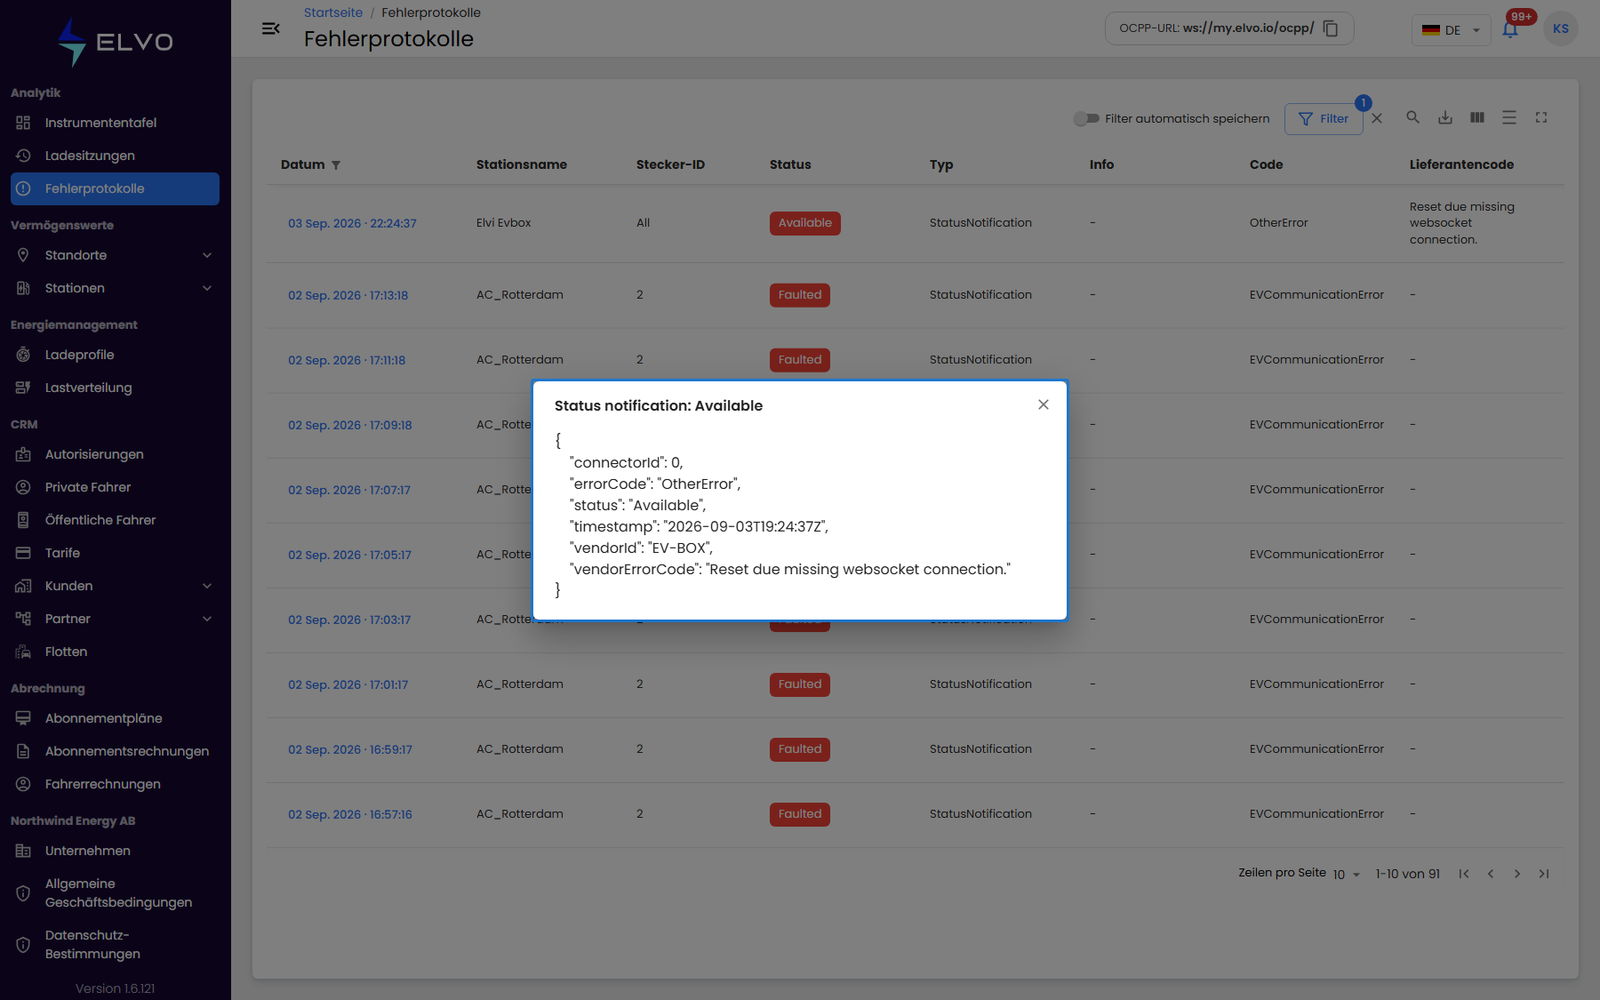The image size is (1600, 1000).
Task: Expand the Partner submenu
Action: [207, 619]
